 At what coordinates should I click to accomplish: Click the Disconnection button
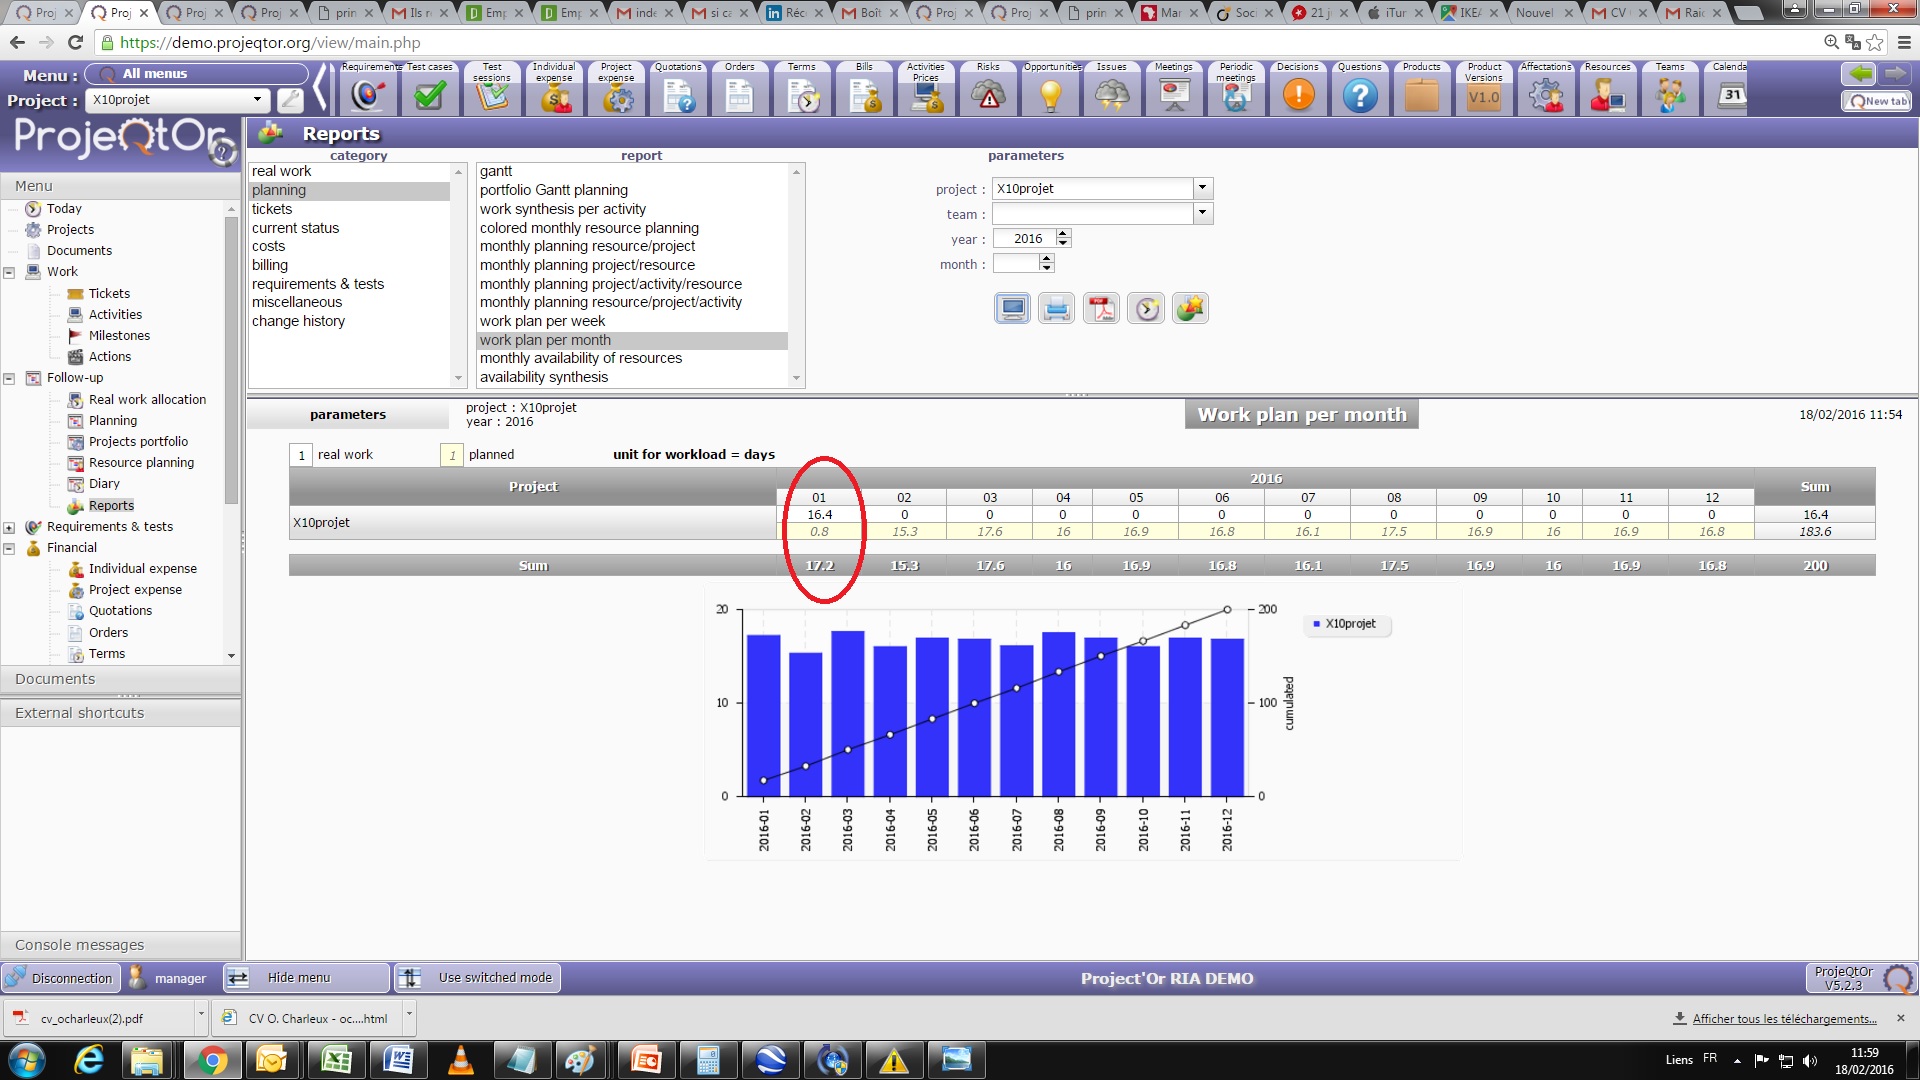(x=60, y=978)
